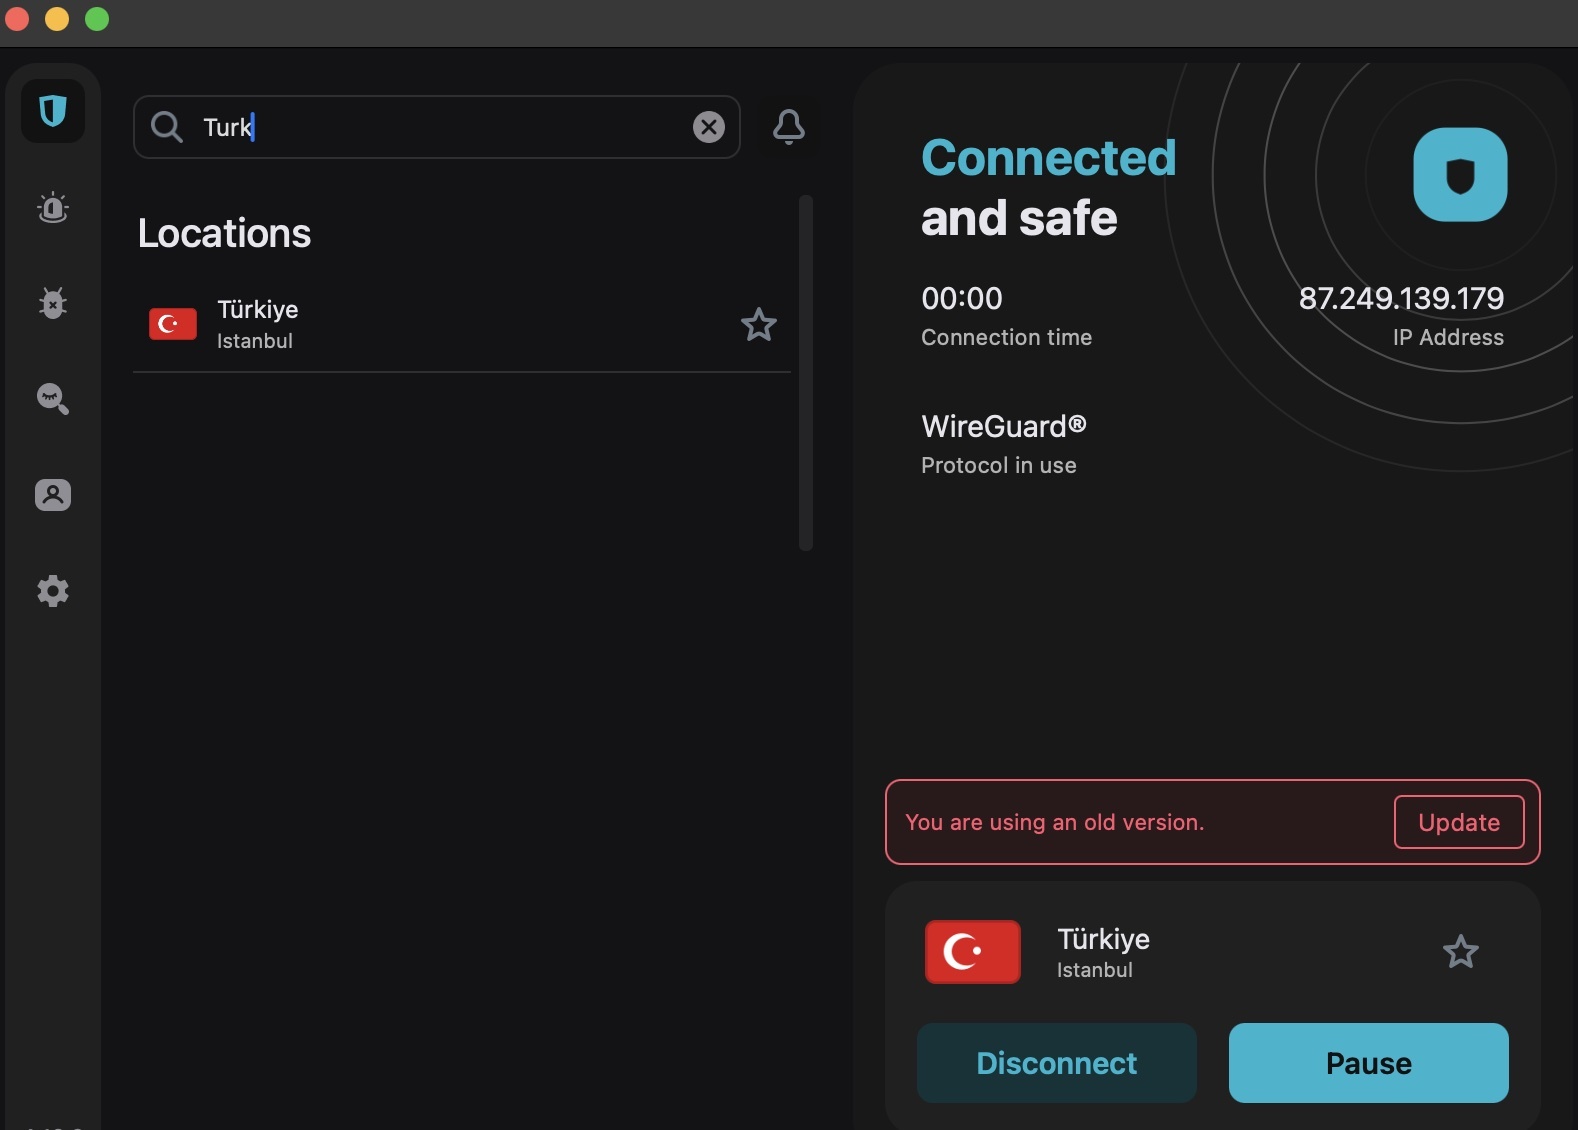Click the Locations heading
This screenshot has height=1130, width=1578.
pyautogui.click(x=225, y=233)
